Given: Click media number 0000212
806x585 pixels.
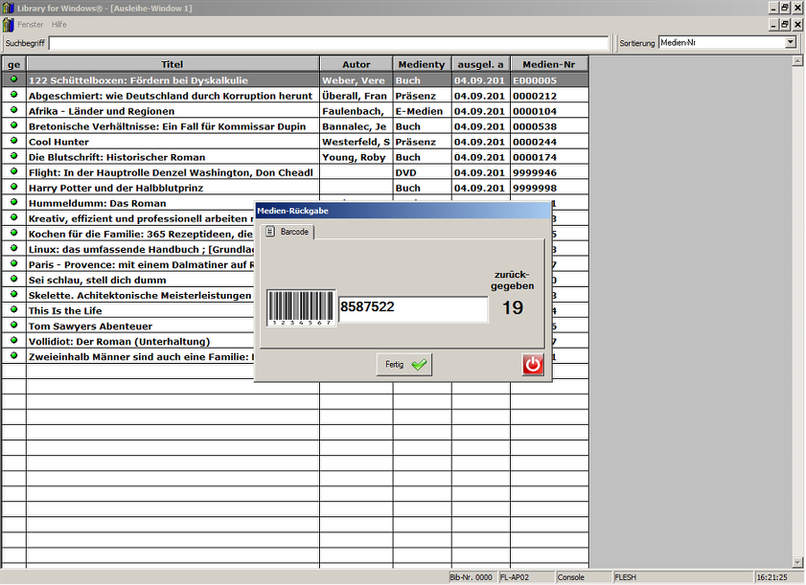Looking at the screenshot, I should 549,96.
